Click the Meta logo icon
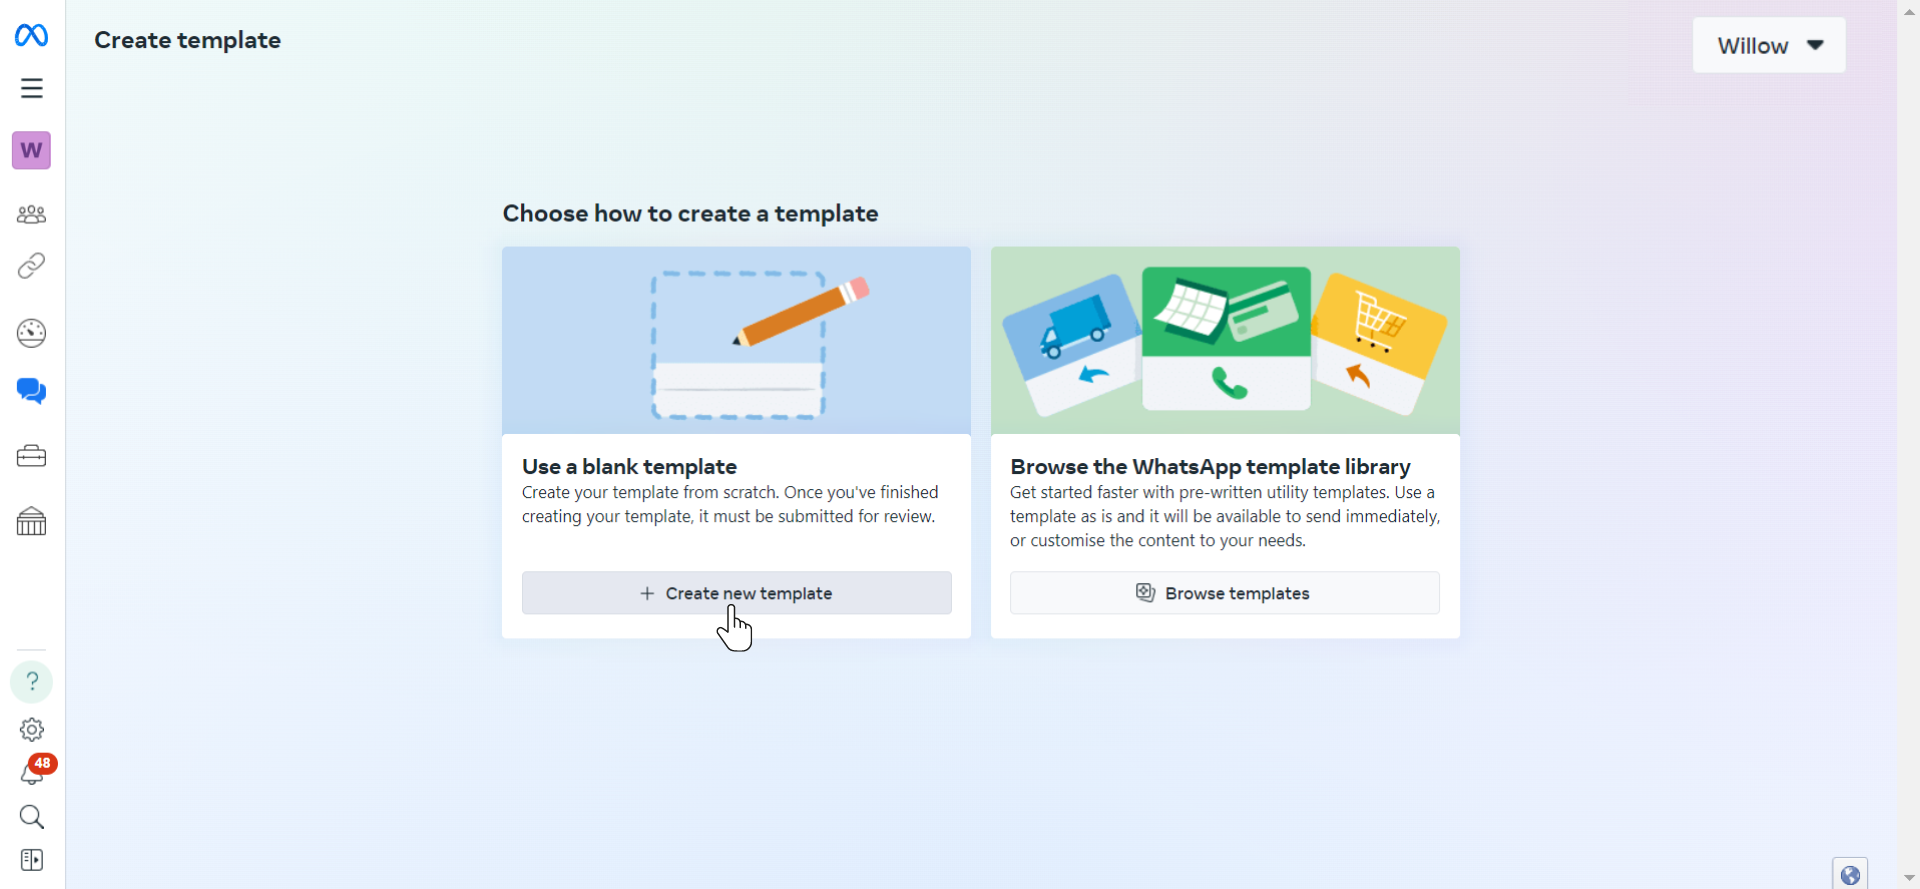Image resolution: width=1920 pixels, height=889 pixels. 31,36
